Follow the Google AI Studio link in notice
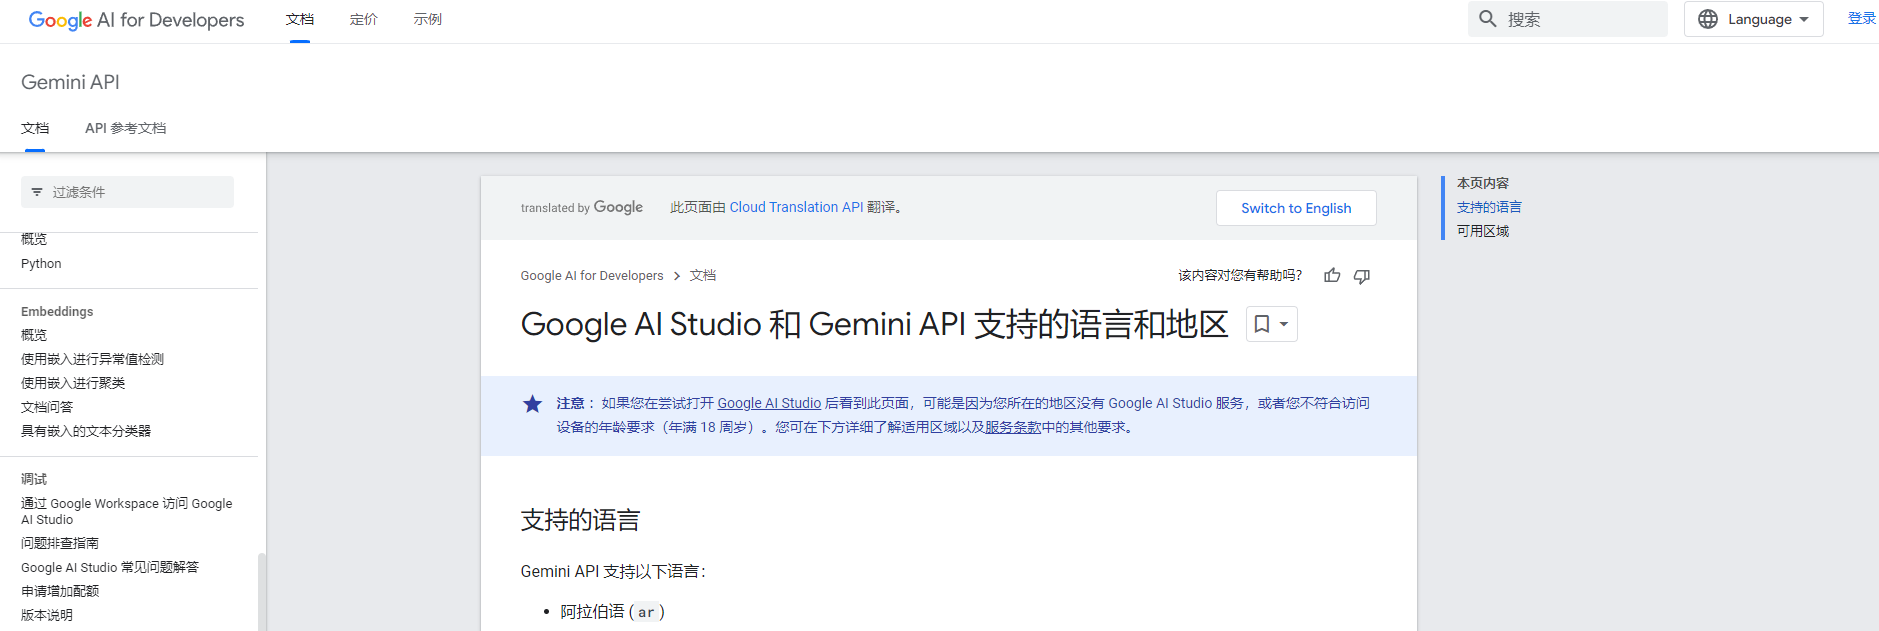 [x=769, y=403]
